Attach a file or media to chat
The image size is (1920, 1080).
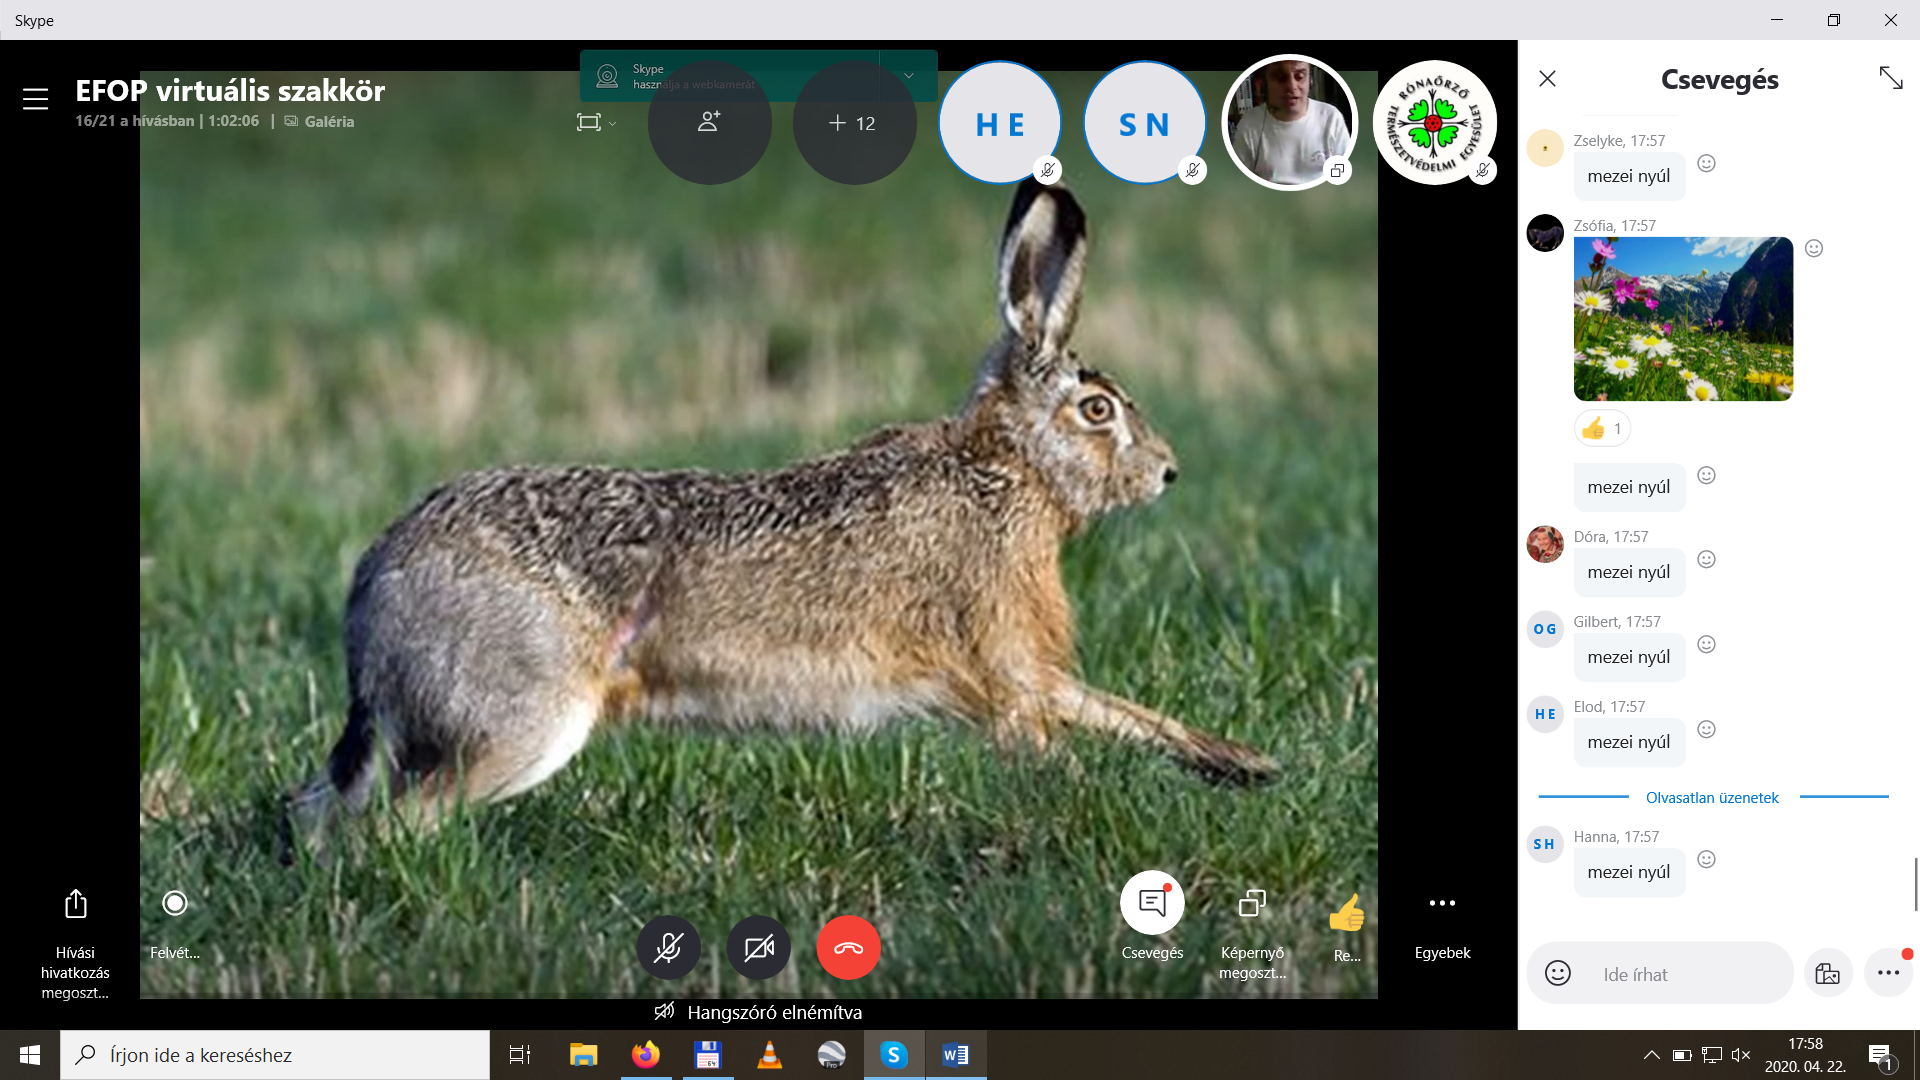pos(1828,973)
